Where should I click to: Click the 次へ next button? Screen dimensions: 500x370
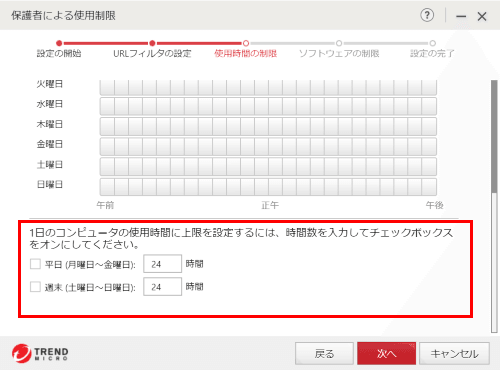tap(386, 353)
